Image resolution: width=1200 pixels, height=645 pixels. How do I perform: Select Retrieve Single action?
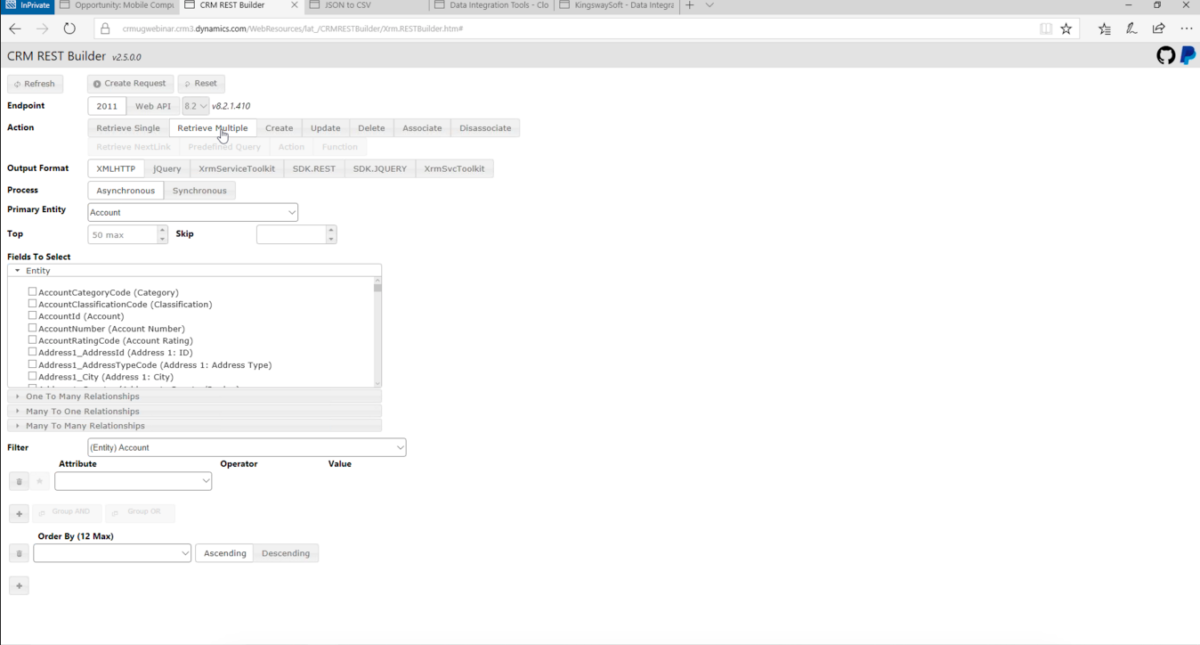pyautogui.click(x=128, y=128)
